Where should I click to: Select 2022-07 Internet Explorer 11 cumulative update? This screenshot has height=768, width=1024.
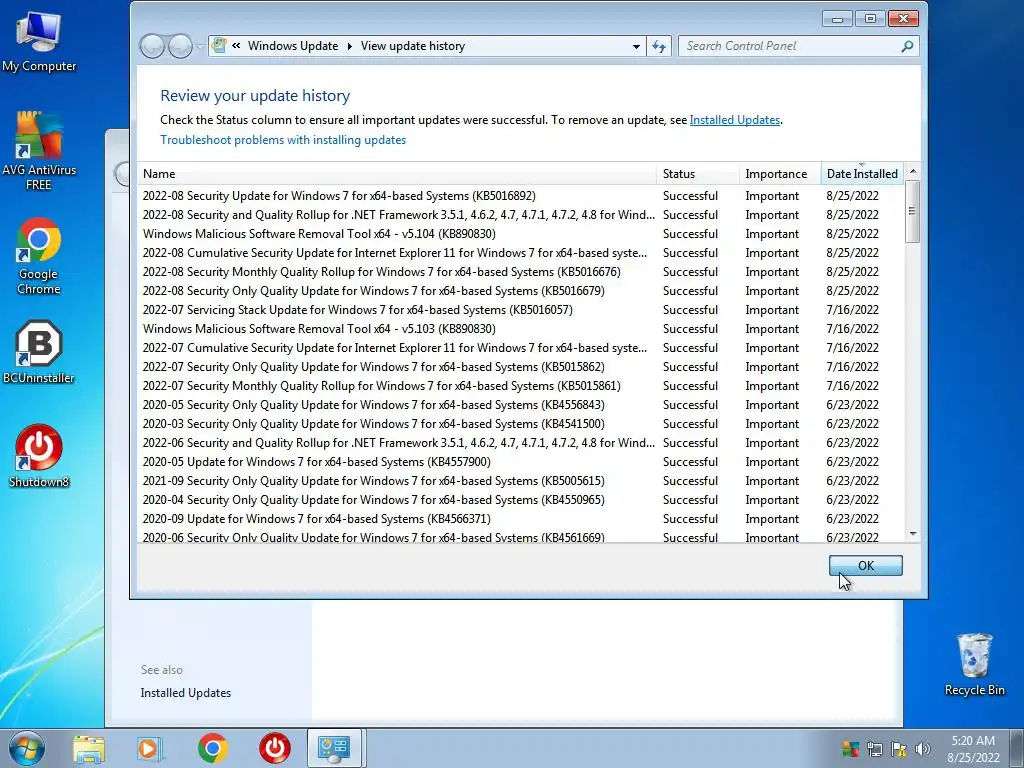point(521,348)
